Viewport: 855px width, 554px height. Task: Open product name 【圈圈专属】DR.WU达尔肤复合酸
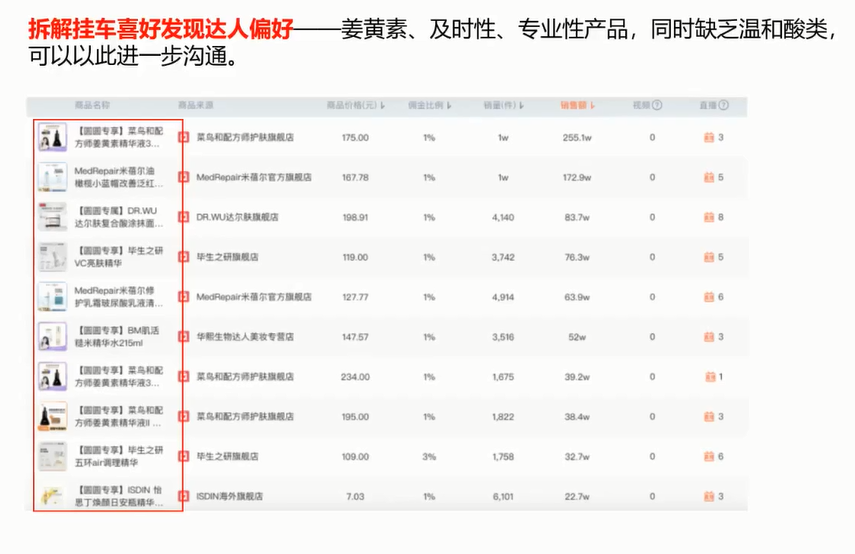118,217
